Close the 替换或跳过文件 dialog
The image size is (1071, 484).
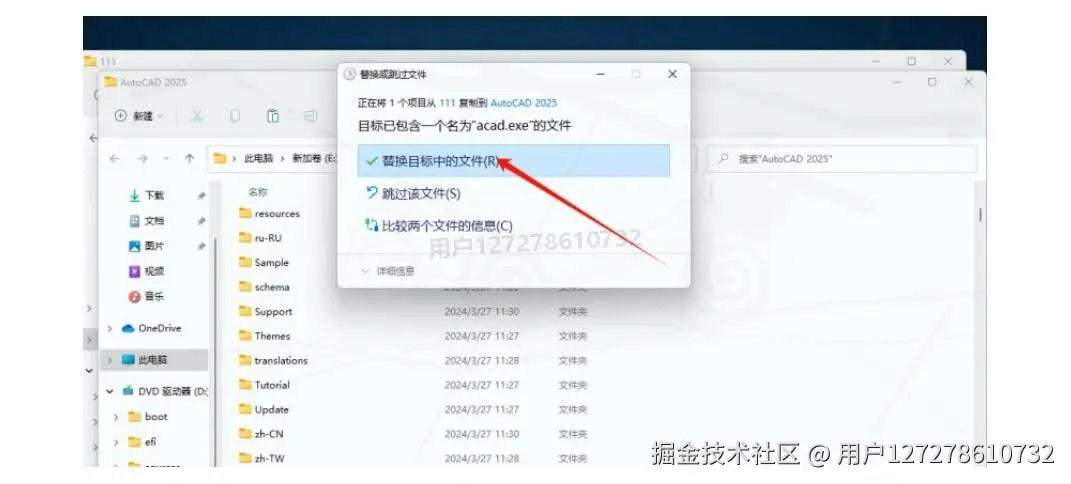[672, 74]
